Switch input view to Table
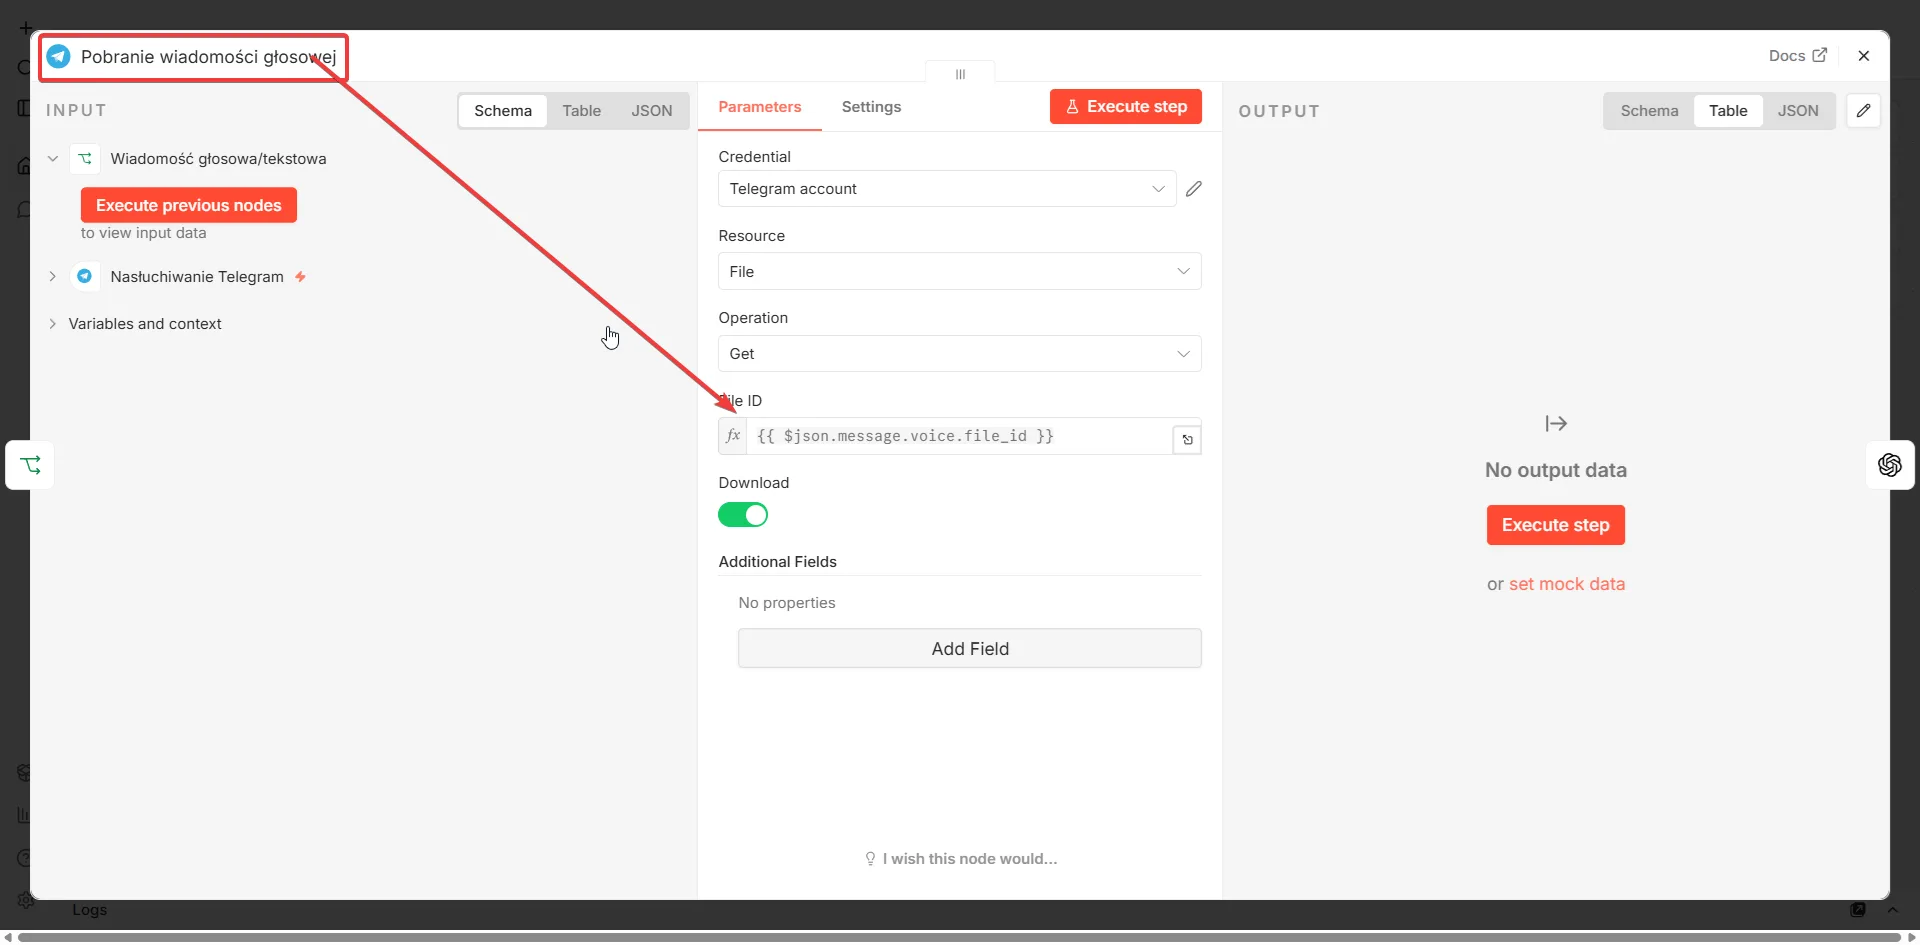 click(581, 111)
